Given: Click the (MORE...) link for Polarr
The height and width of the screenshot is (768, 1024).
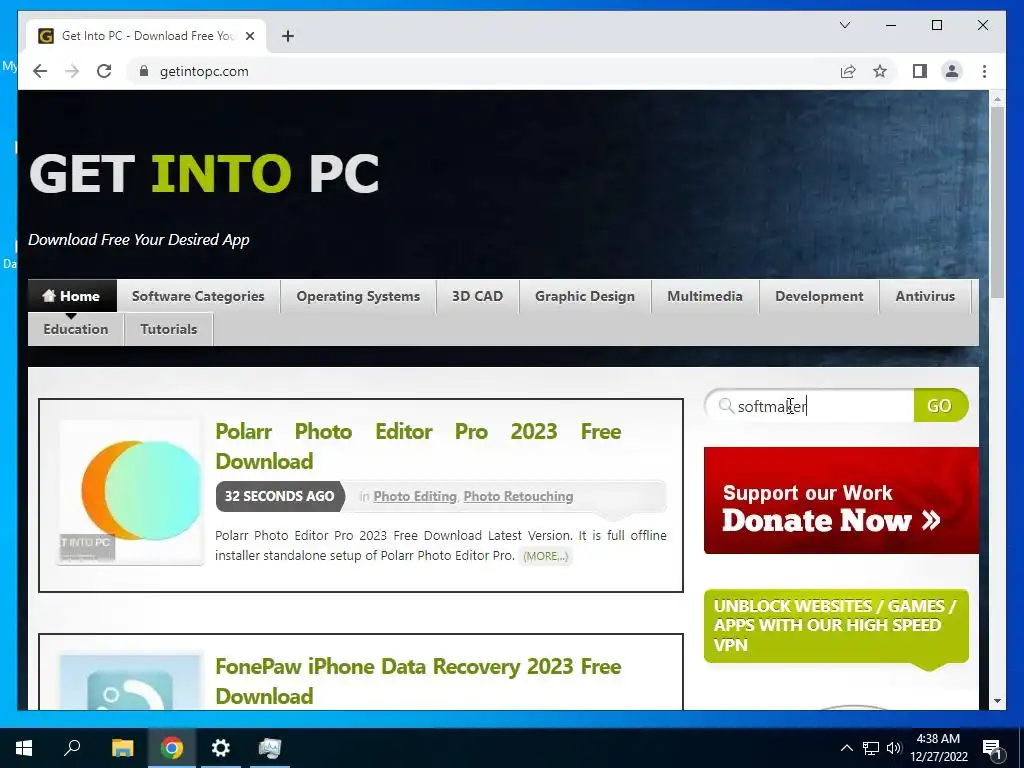Looking at the screenshot, I should (x=545, y=556).
